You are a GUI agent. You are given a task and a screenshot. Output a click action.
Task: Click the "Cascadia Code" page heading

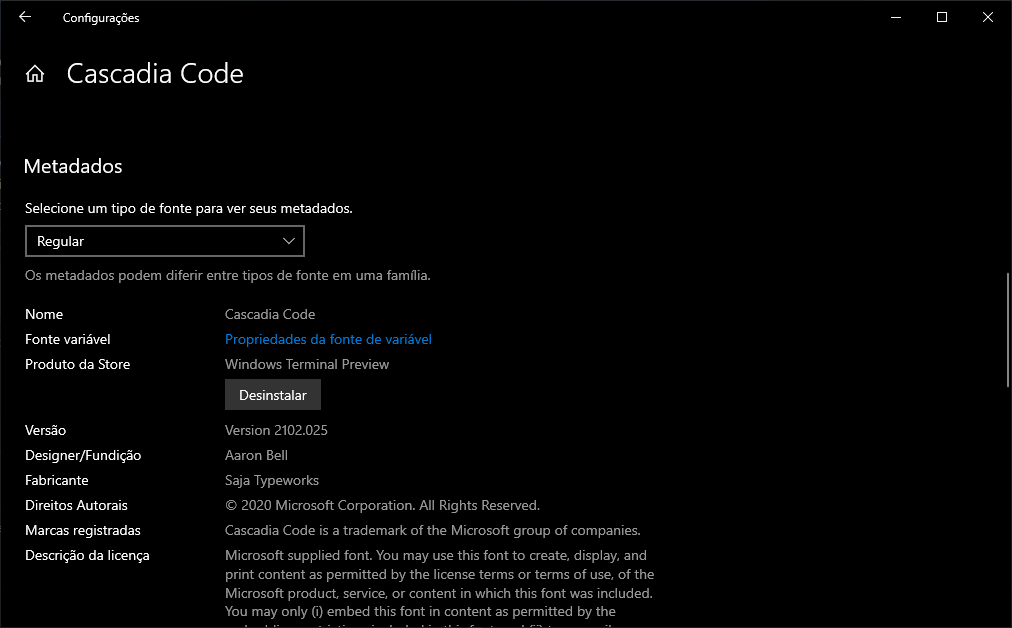[155, 72]
